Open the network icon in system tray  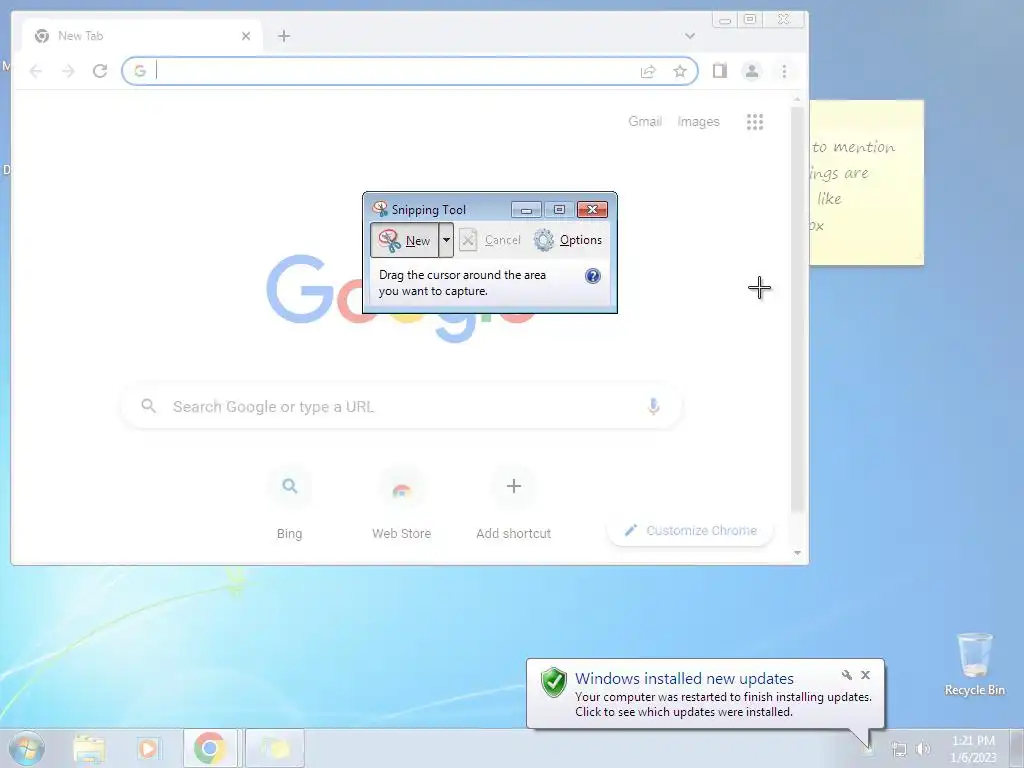(899, 749)
